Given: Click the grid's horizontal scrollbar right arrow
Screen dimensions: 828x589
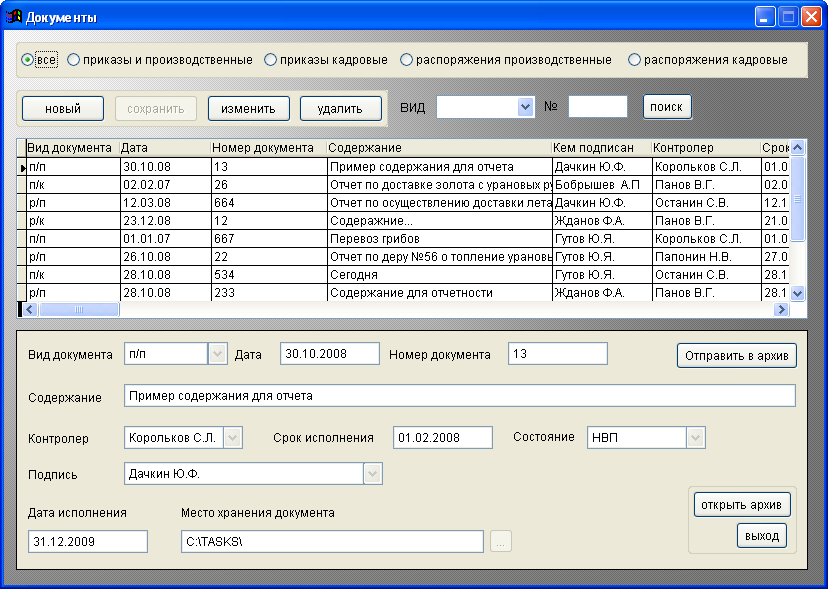Looking at the screenshot, I should [x=781, y=310].
